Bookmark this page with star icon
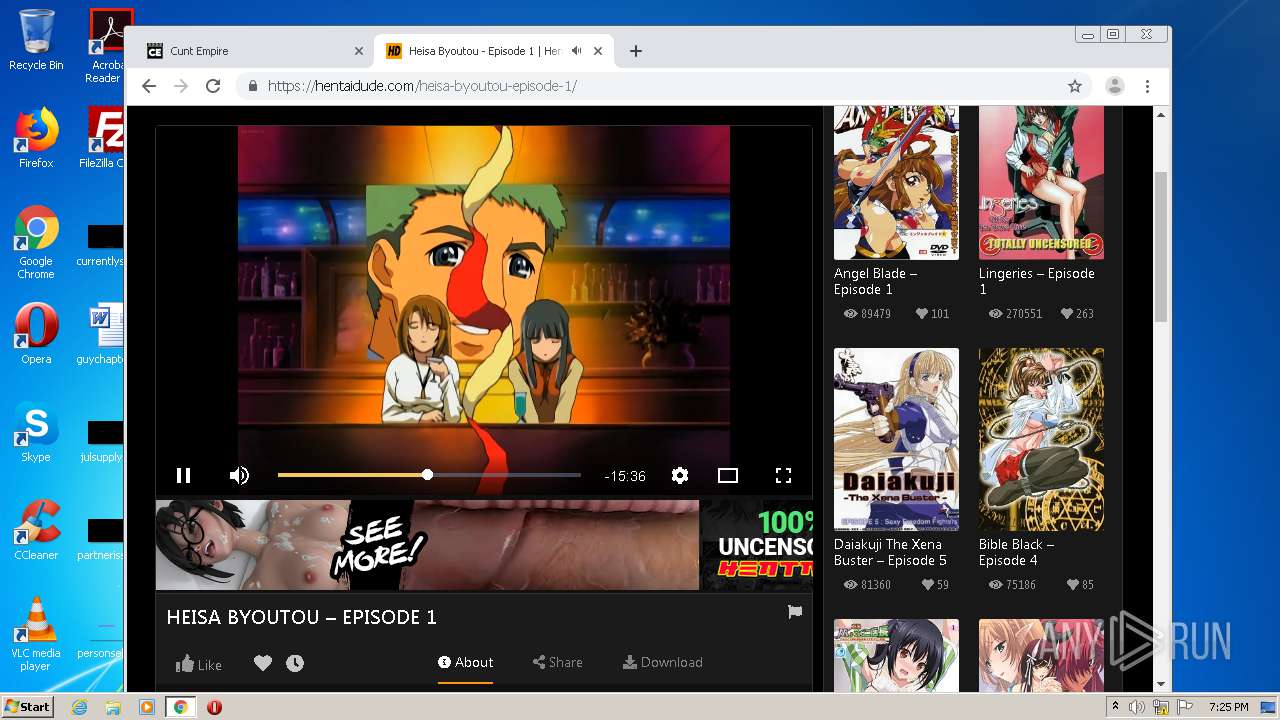This screenshot has height=720, width=1280. pyautogui.click(x=1075, y=86)
